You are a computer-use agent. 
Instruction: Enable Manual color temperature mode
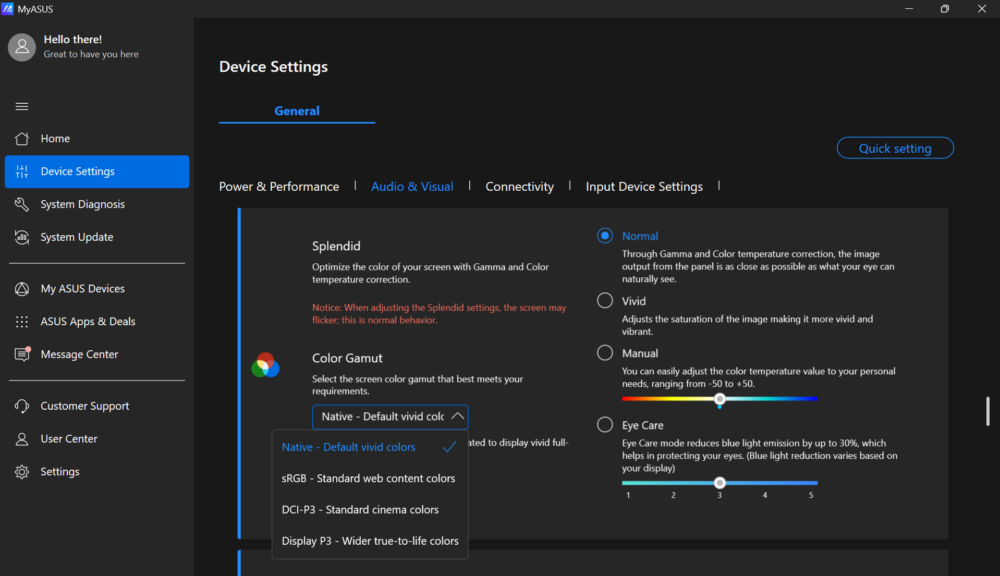click(x=605, y=353)
